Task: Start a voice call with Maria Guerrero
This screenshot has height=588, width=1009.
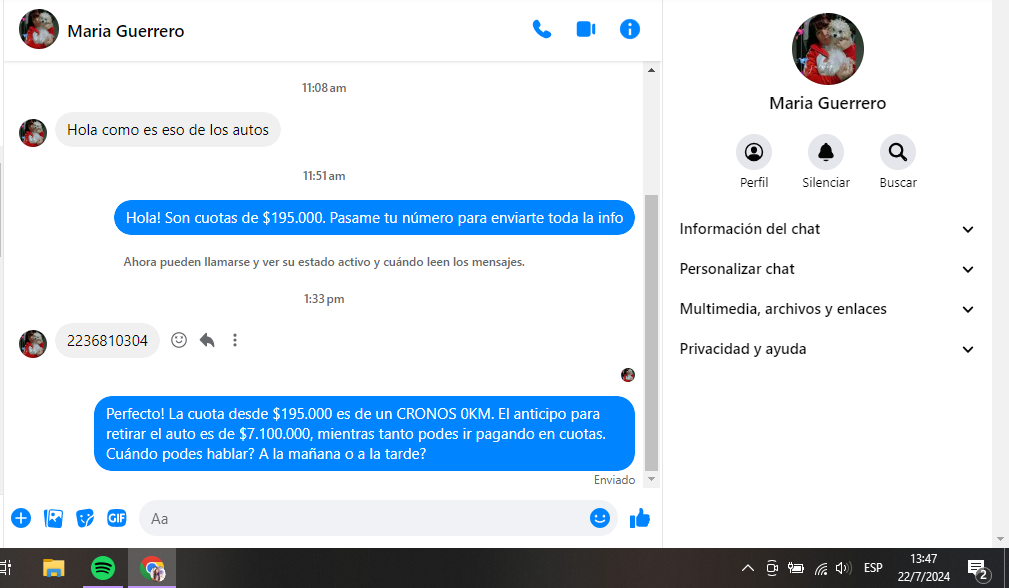Action: [x=542, y=29]
